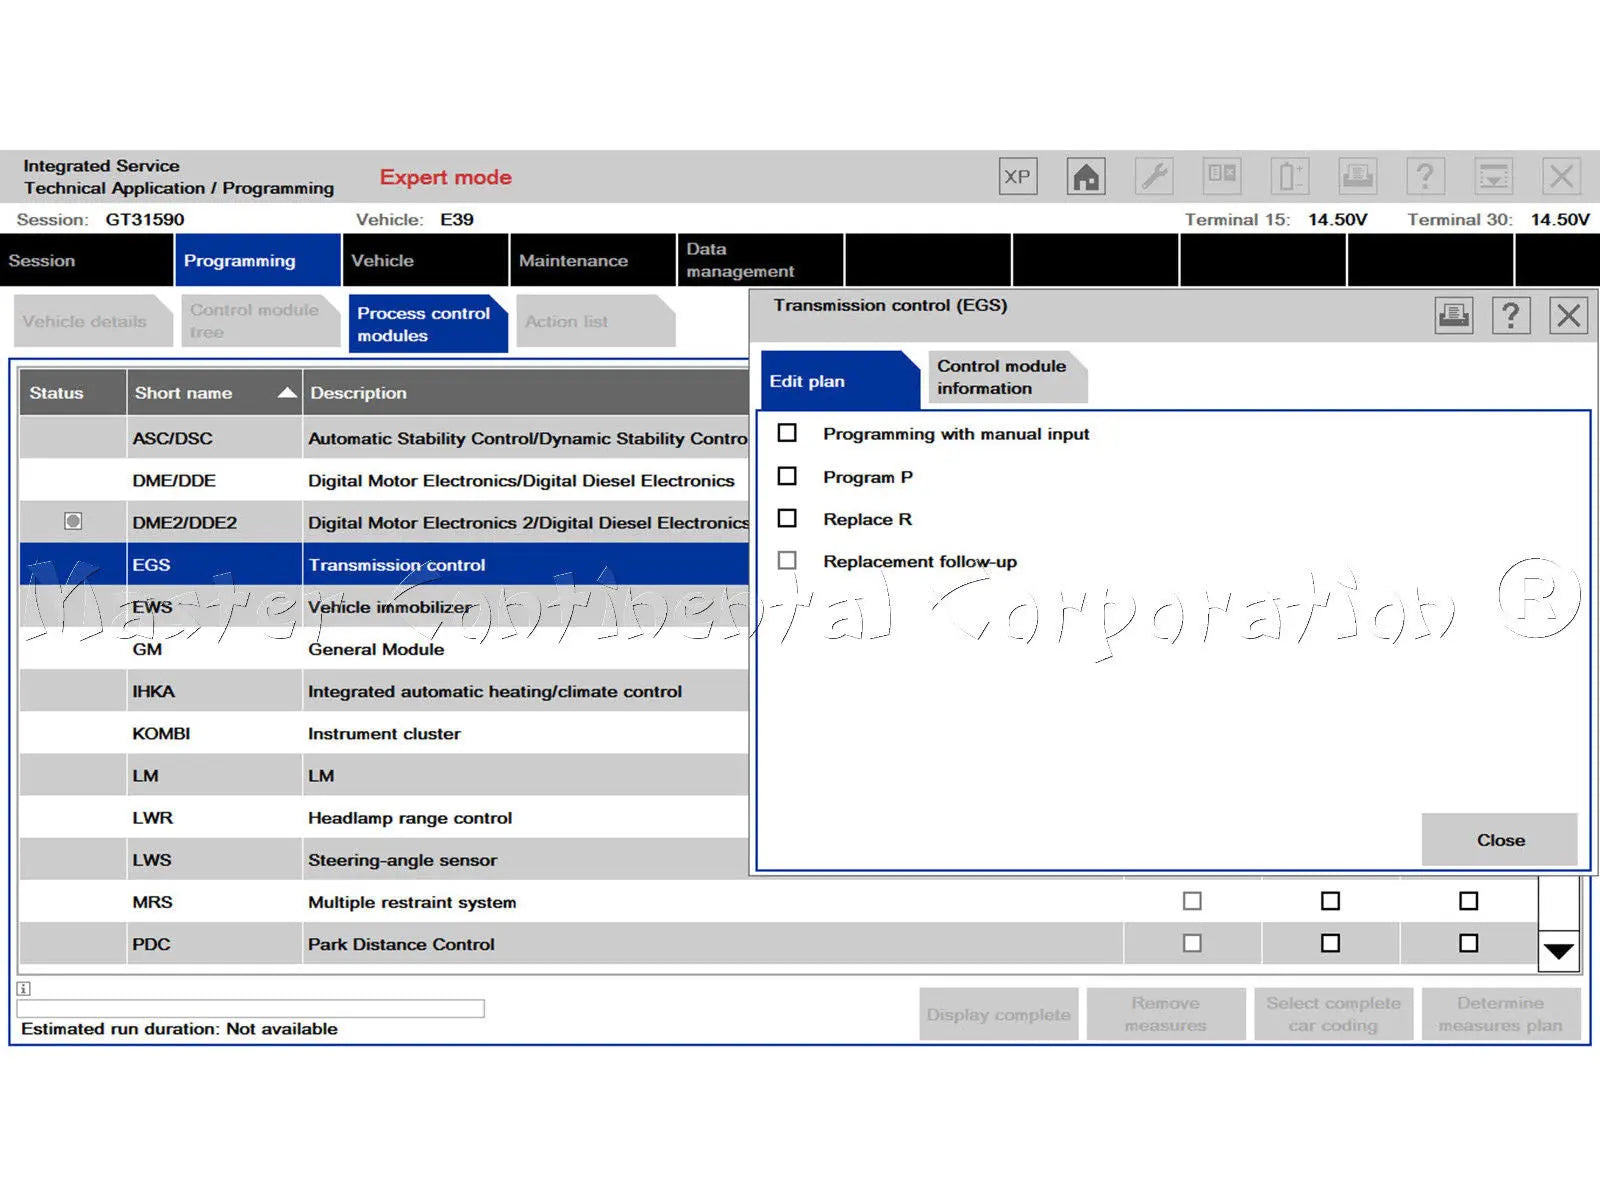Select the KOMBI Instrument cluster row
Screen dimensions: 1600x1200
(x=384, y=733)
